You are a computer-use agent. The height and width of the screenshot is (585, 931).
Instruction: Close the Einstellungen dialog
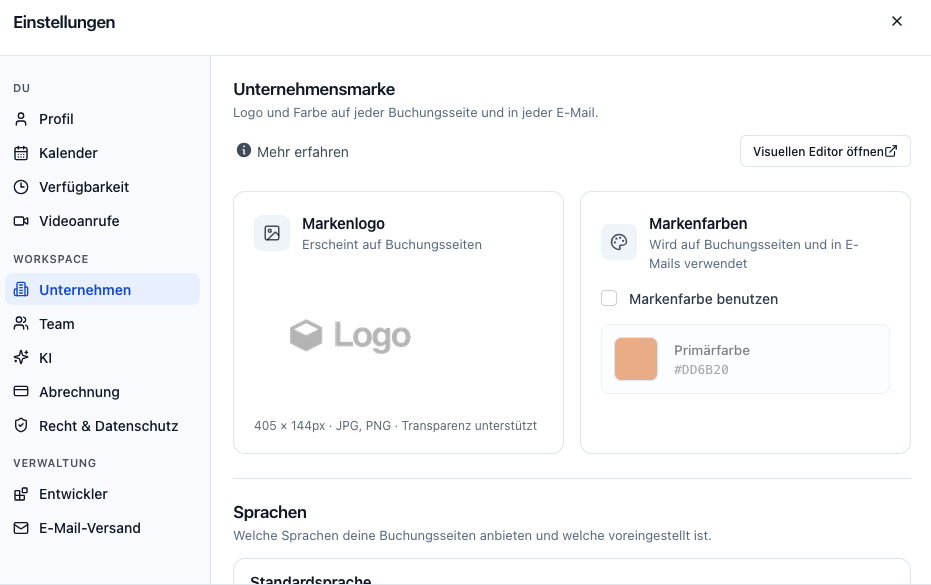pyautogui.click(x=897, y=21)
